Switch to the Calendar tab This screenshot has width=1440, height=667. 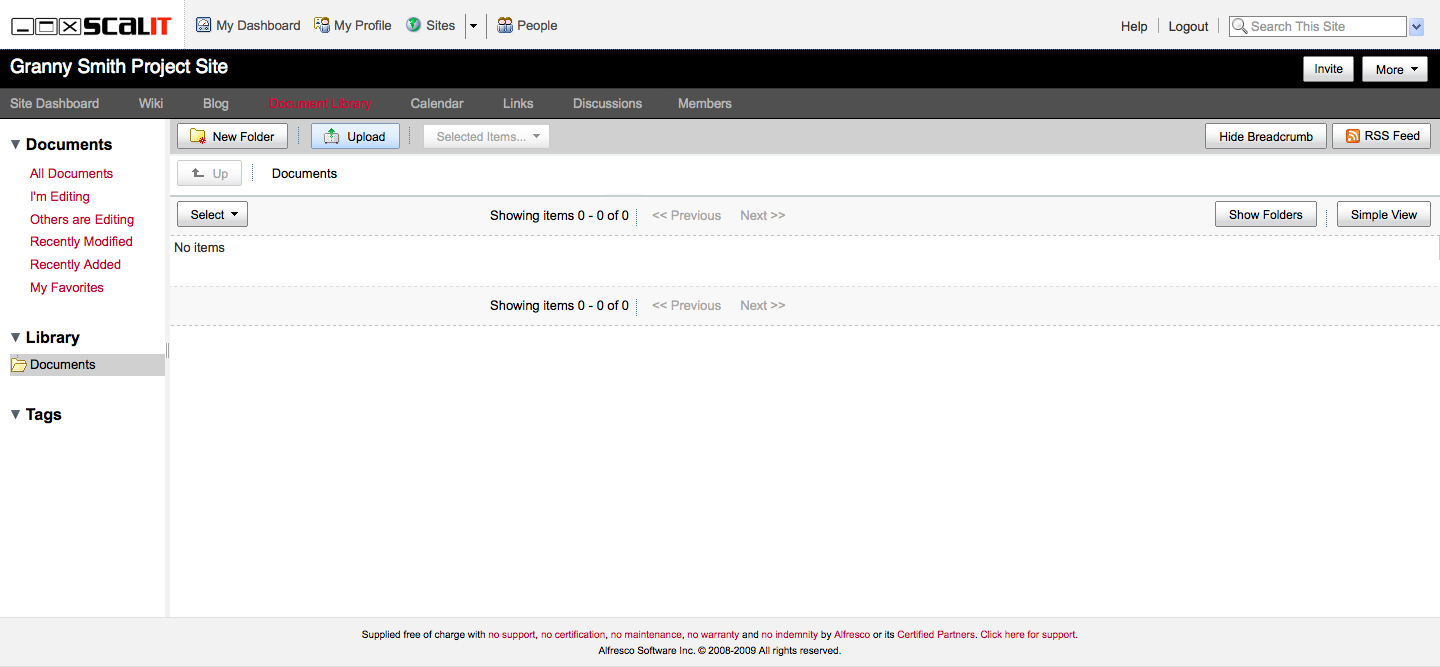[x=437, y=103]
